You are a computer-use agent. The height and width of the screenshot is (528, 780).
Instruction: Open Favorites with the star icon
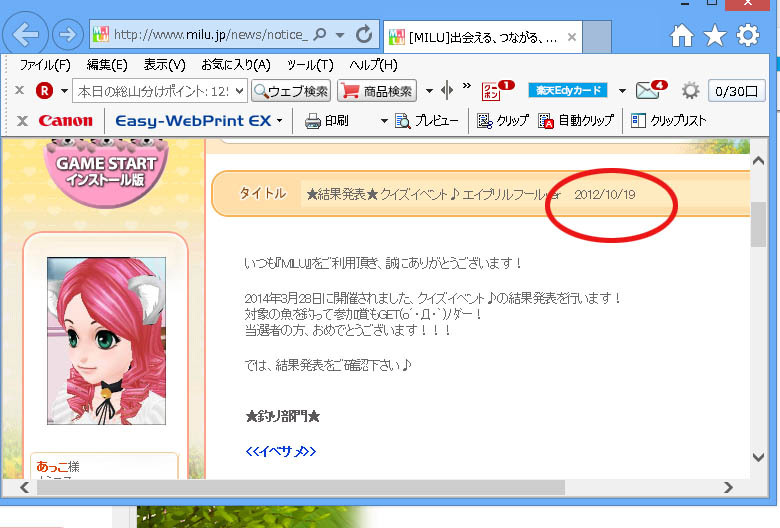tap(714, 36)
